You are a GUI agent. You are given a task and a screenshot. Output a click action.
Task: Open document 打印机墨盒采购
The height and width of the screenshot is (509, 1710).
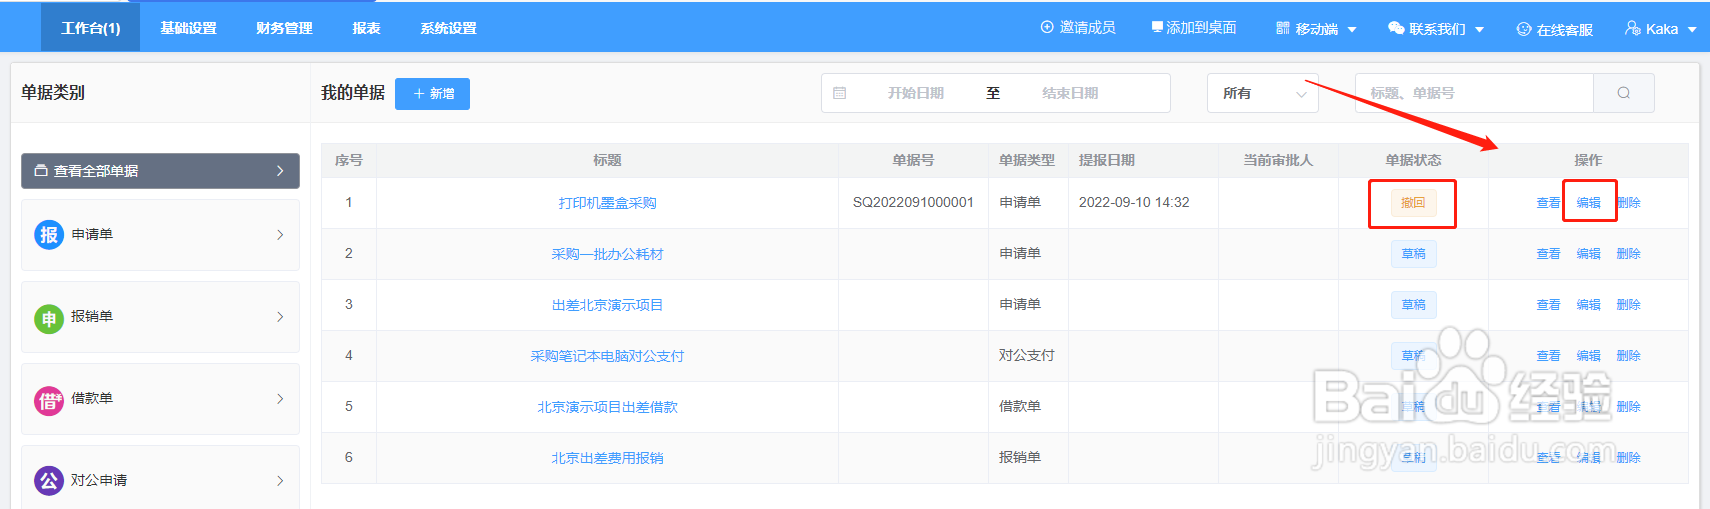click(607, 203)
